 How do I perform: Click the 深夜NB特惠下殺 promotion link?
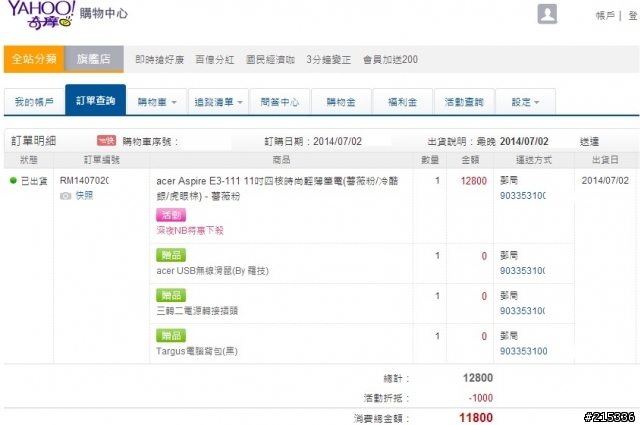tap(190, 231)
